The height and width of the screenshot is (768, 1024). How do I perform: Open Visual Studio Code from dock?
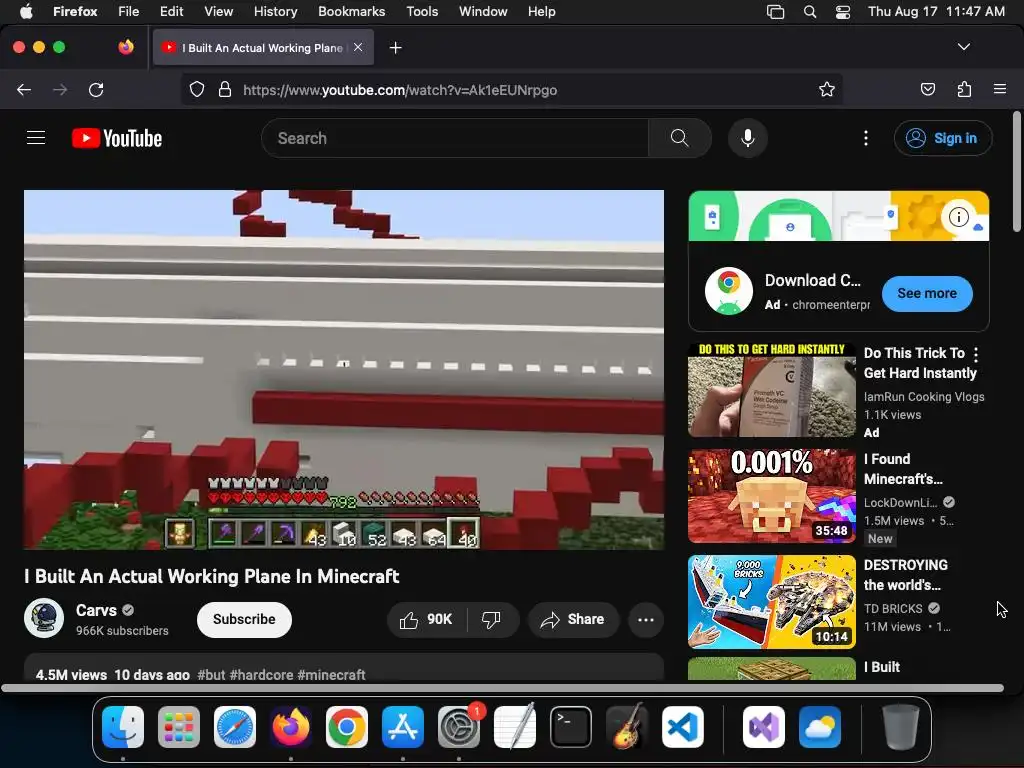[682, 727]
